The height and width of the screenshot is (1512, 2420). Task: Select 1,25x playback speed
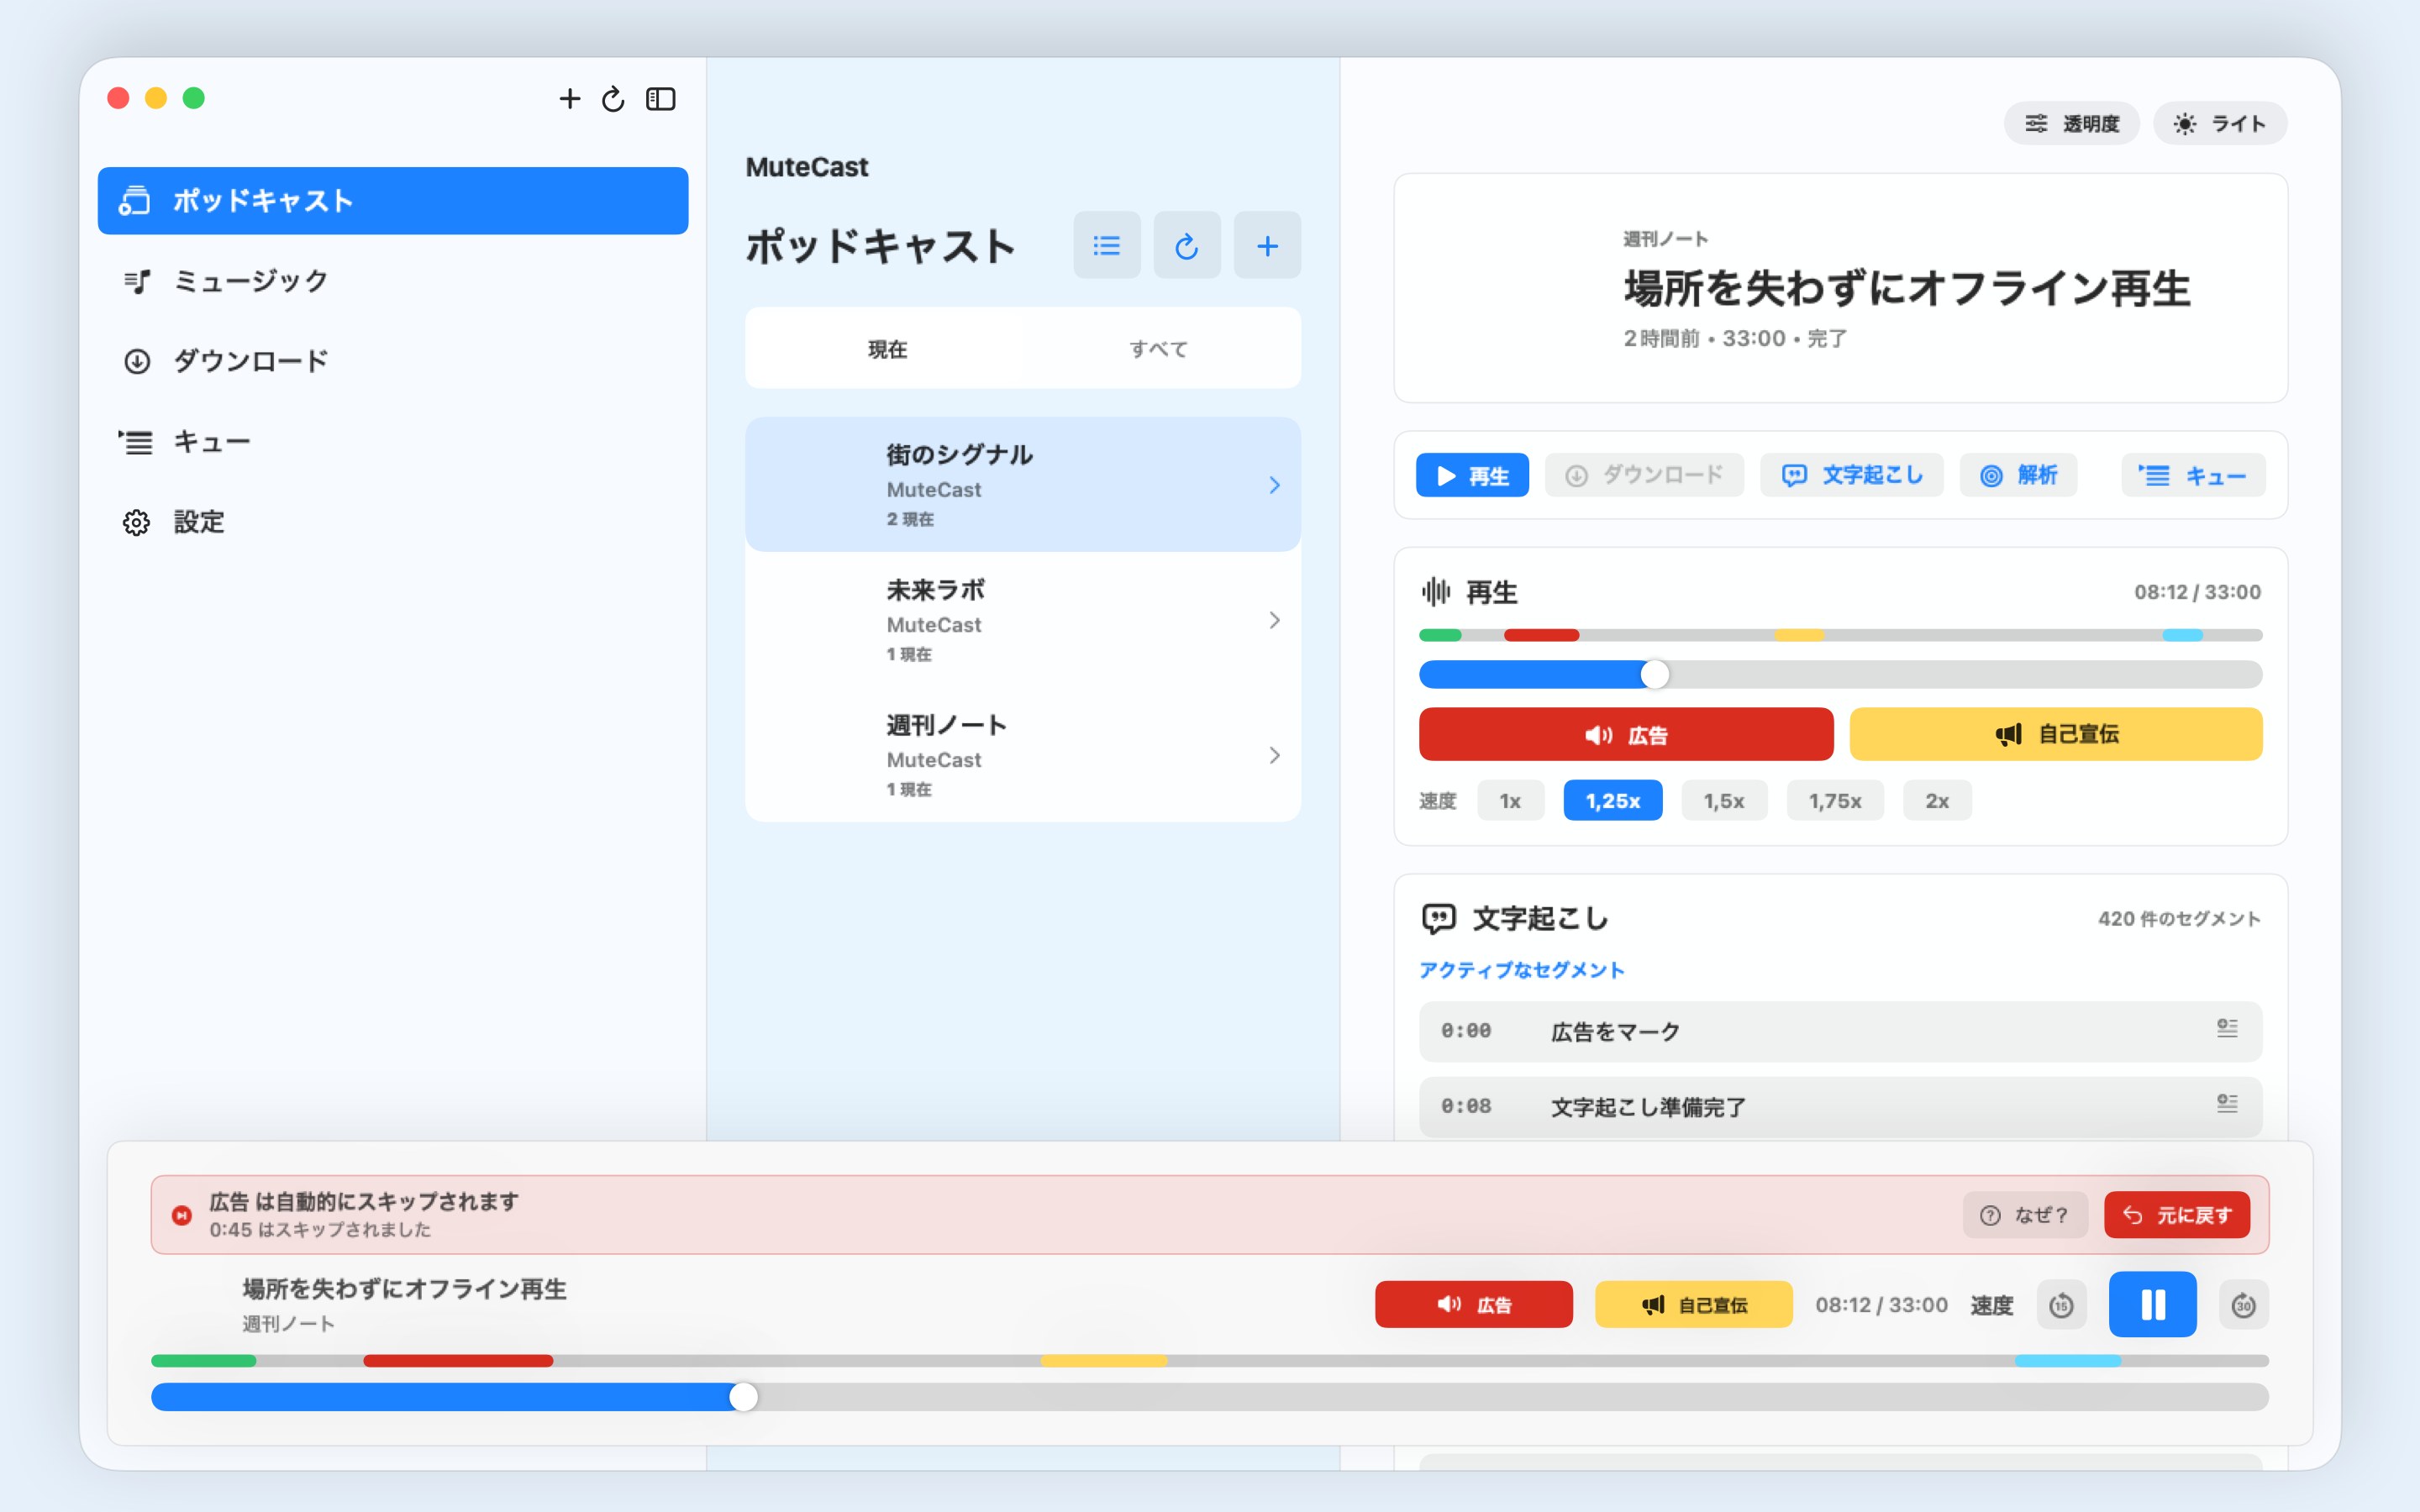[x=1612, y=800]
